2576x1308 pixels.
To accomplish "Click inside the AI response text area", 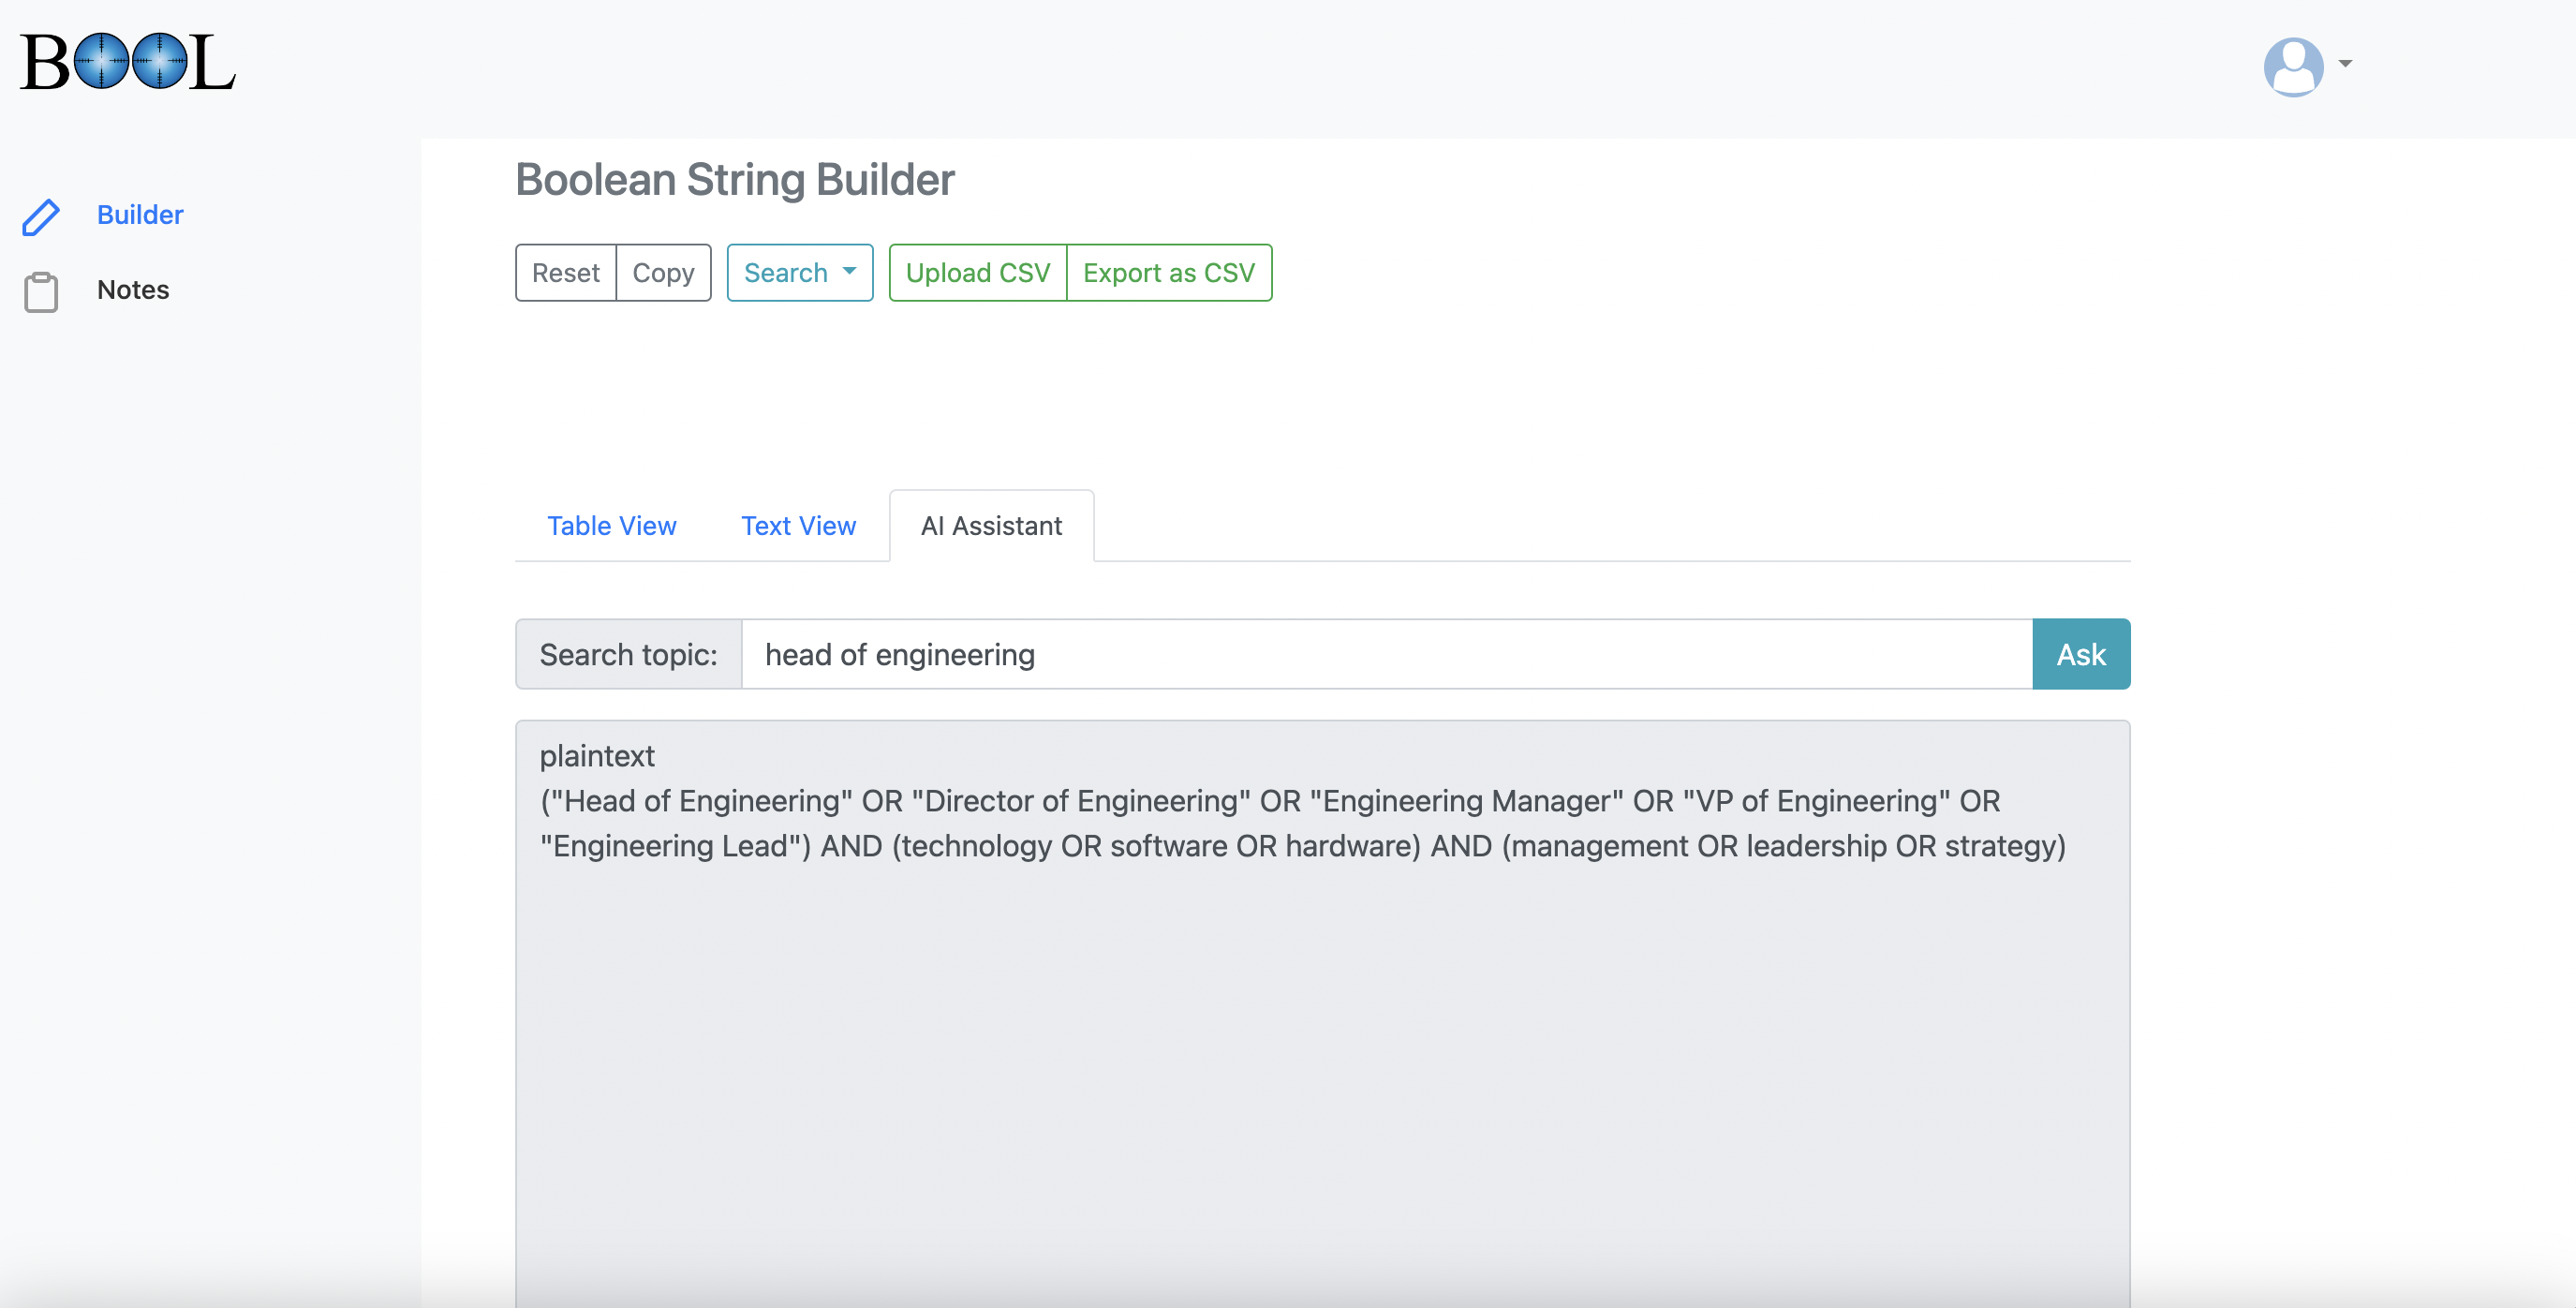I will point(1322,1013).
